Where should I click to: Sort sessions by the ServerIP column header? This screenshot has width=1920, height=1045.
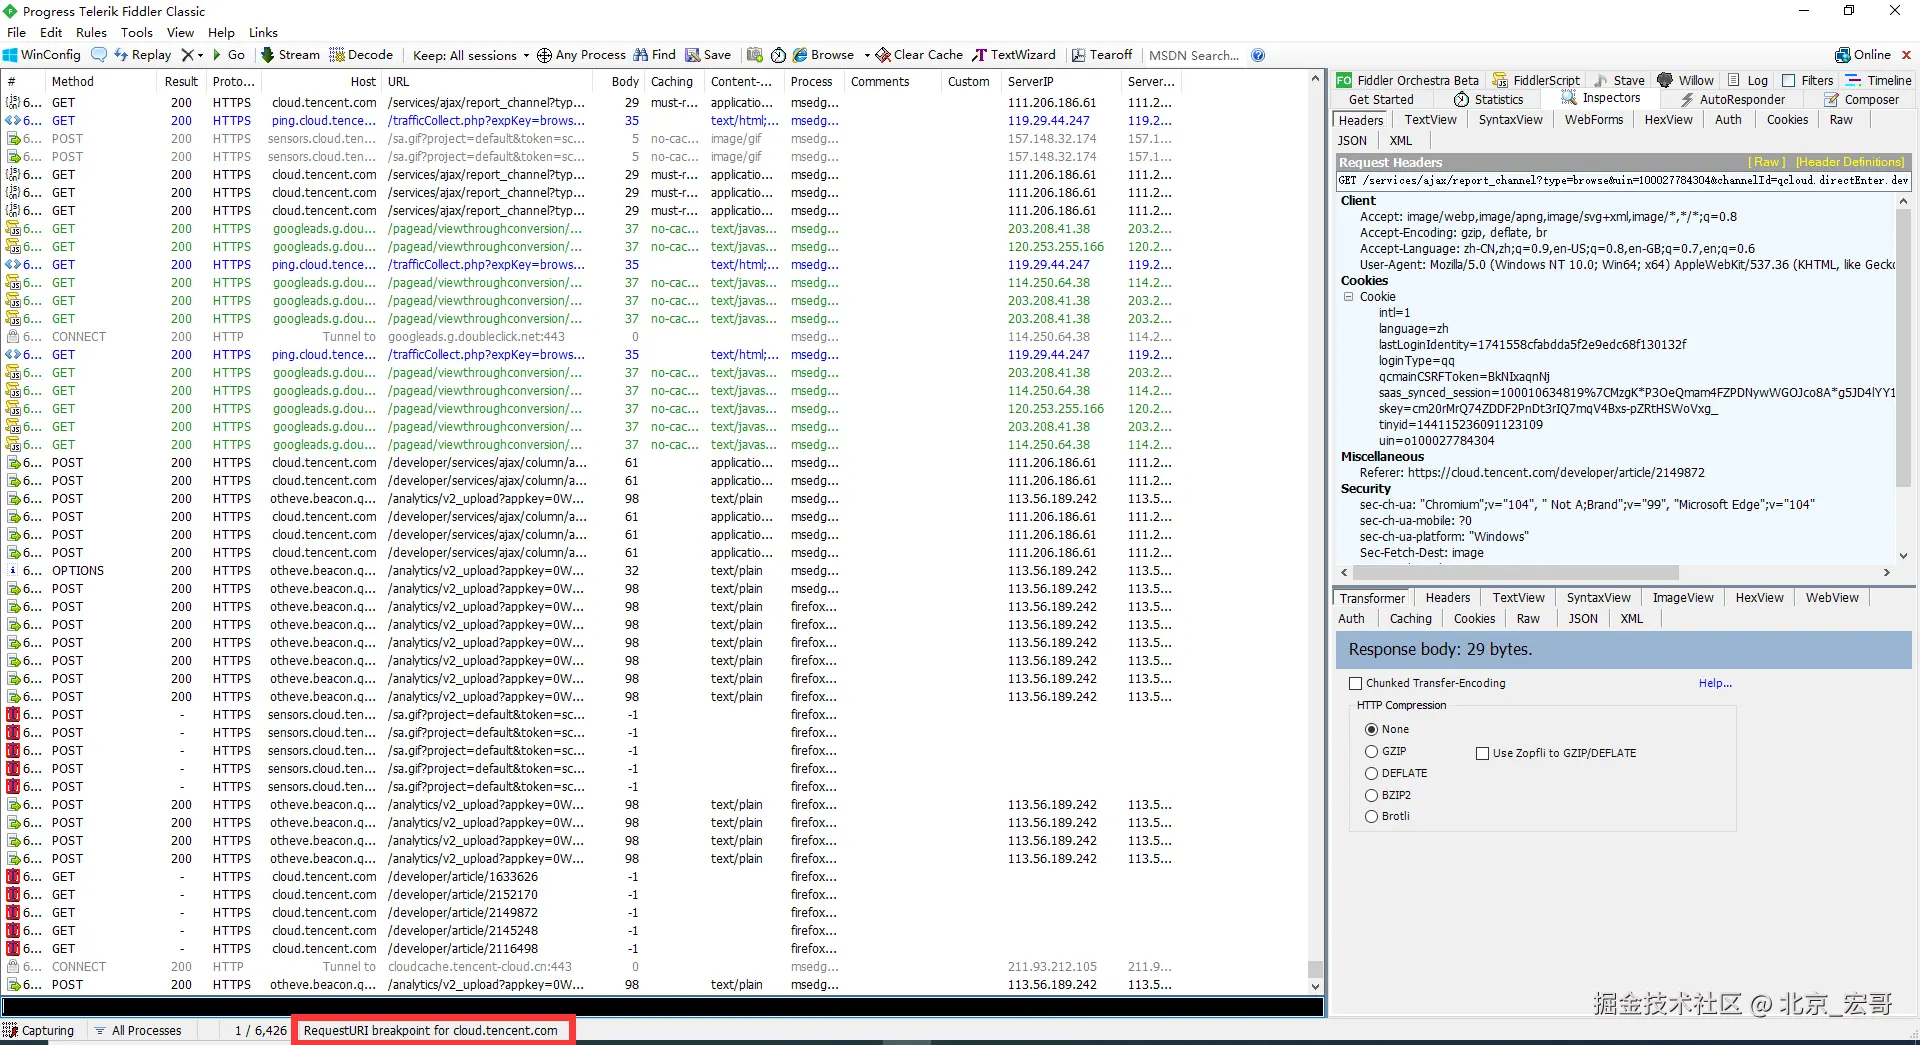click(1061, 82)
